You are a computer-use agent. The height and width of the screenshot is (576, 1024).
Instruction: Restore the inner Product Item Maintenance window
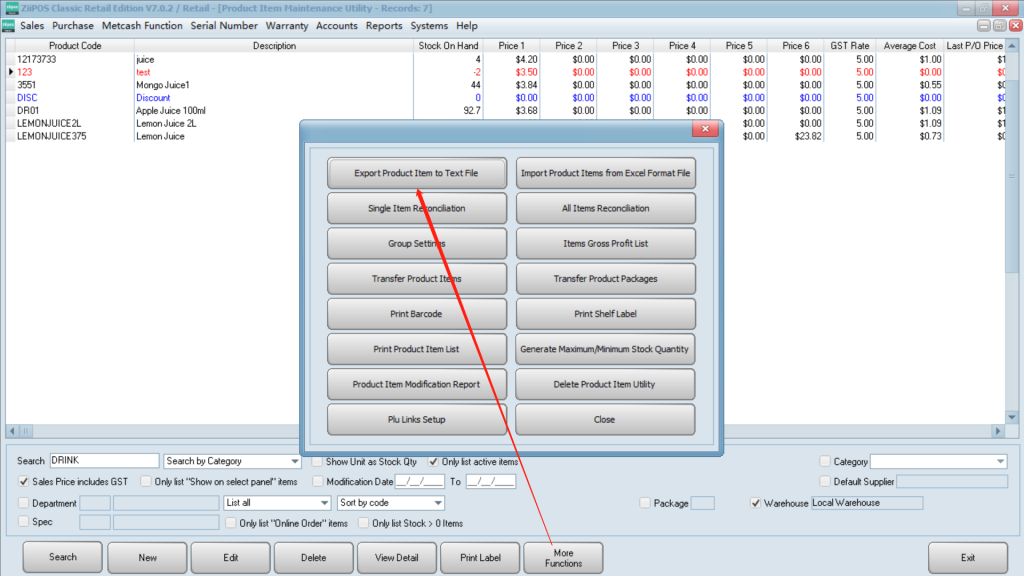point(999,26)
